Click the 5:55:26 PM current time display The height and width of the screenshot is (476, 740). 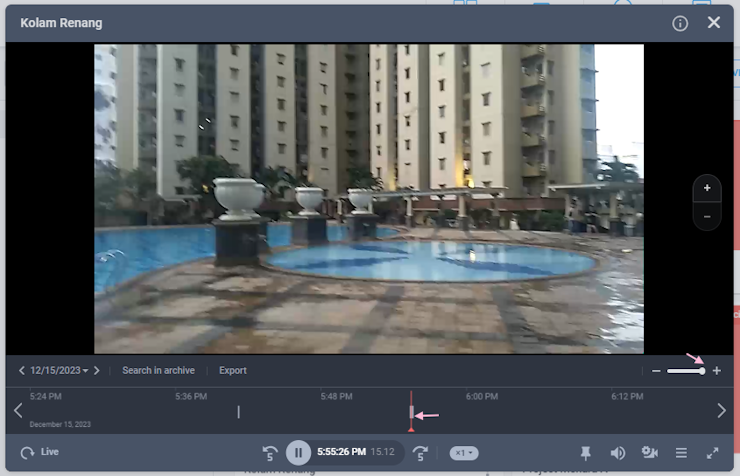tap(341, 452)
